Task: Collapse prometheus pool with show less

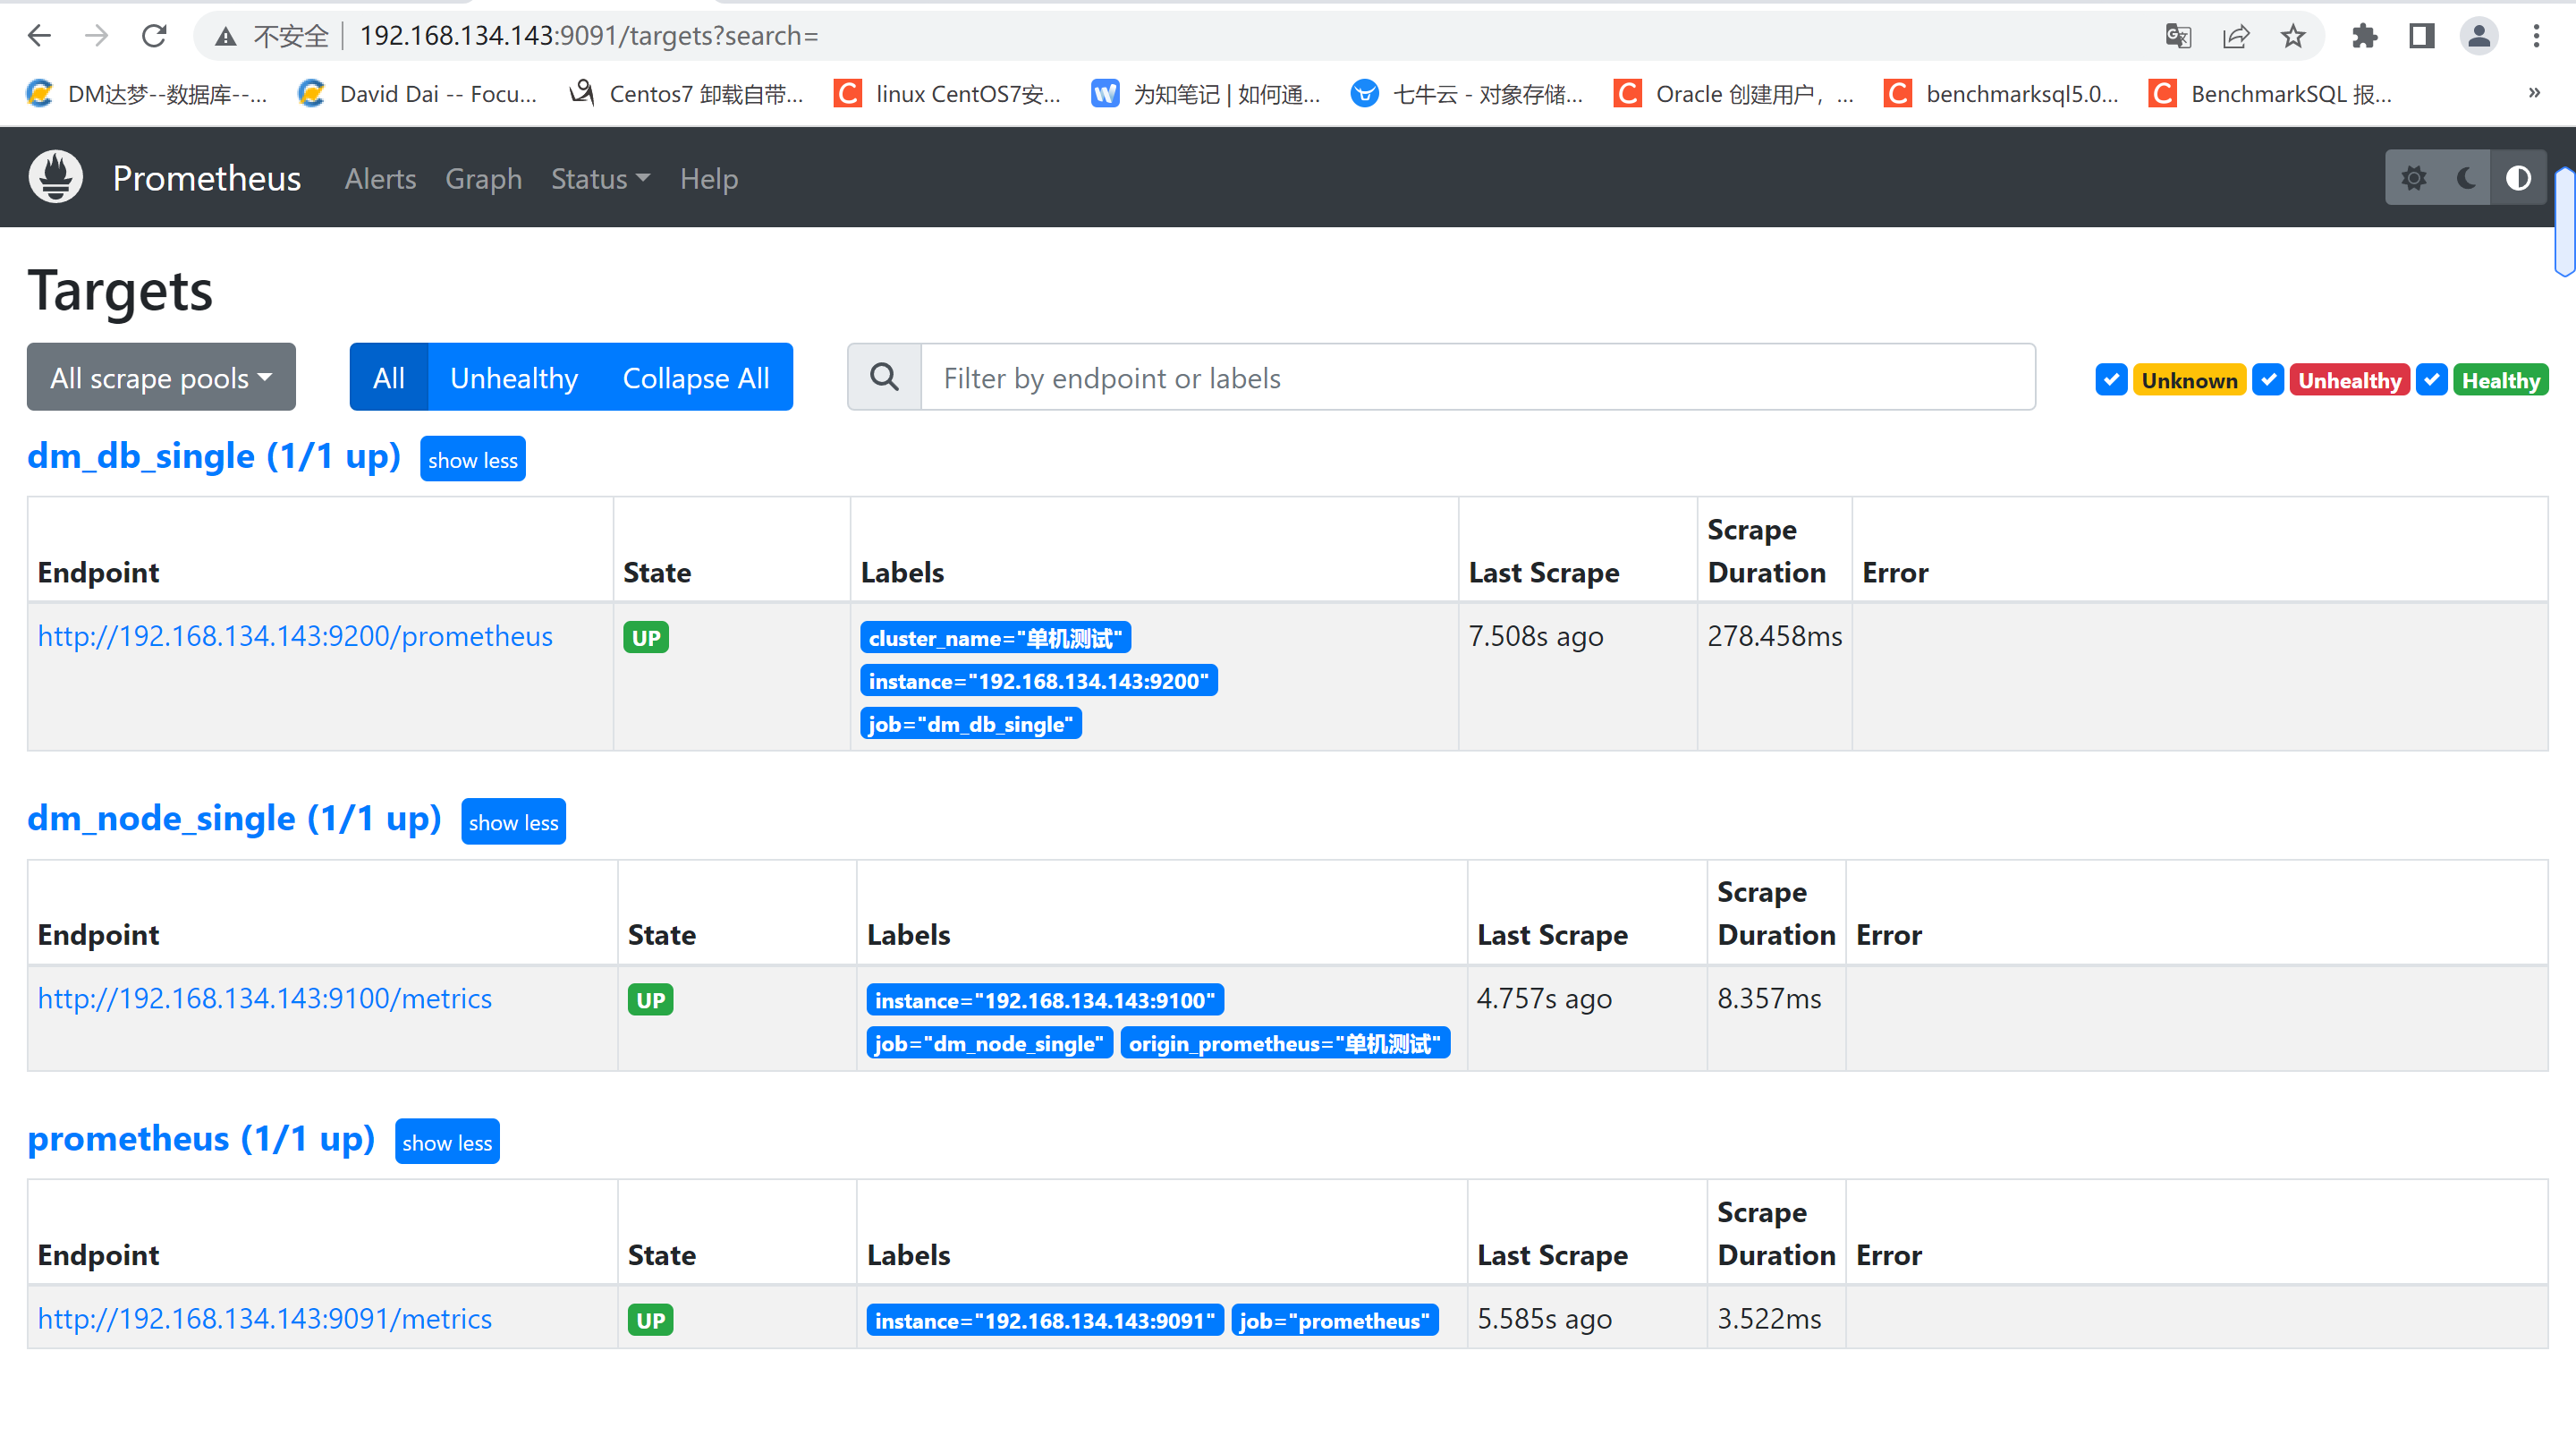Action: [x=447, y=1141]
